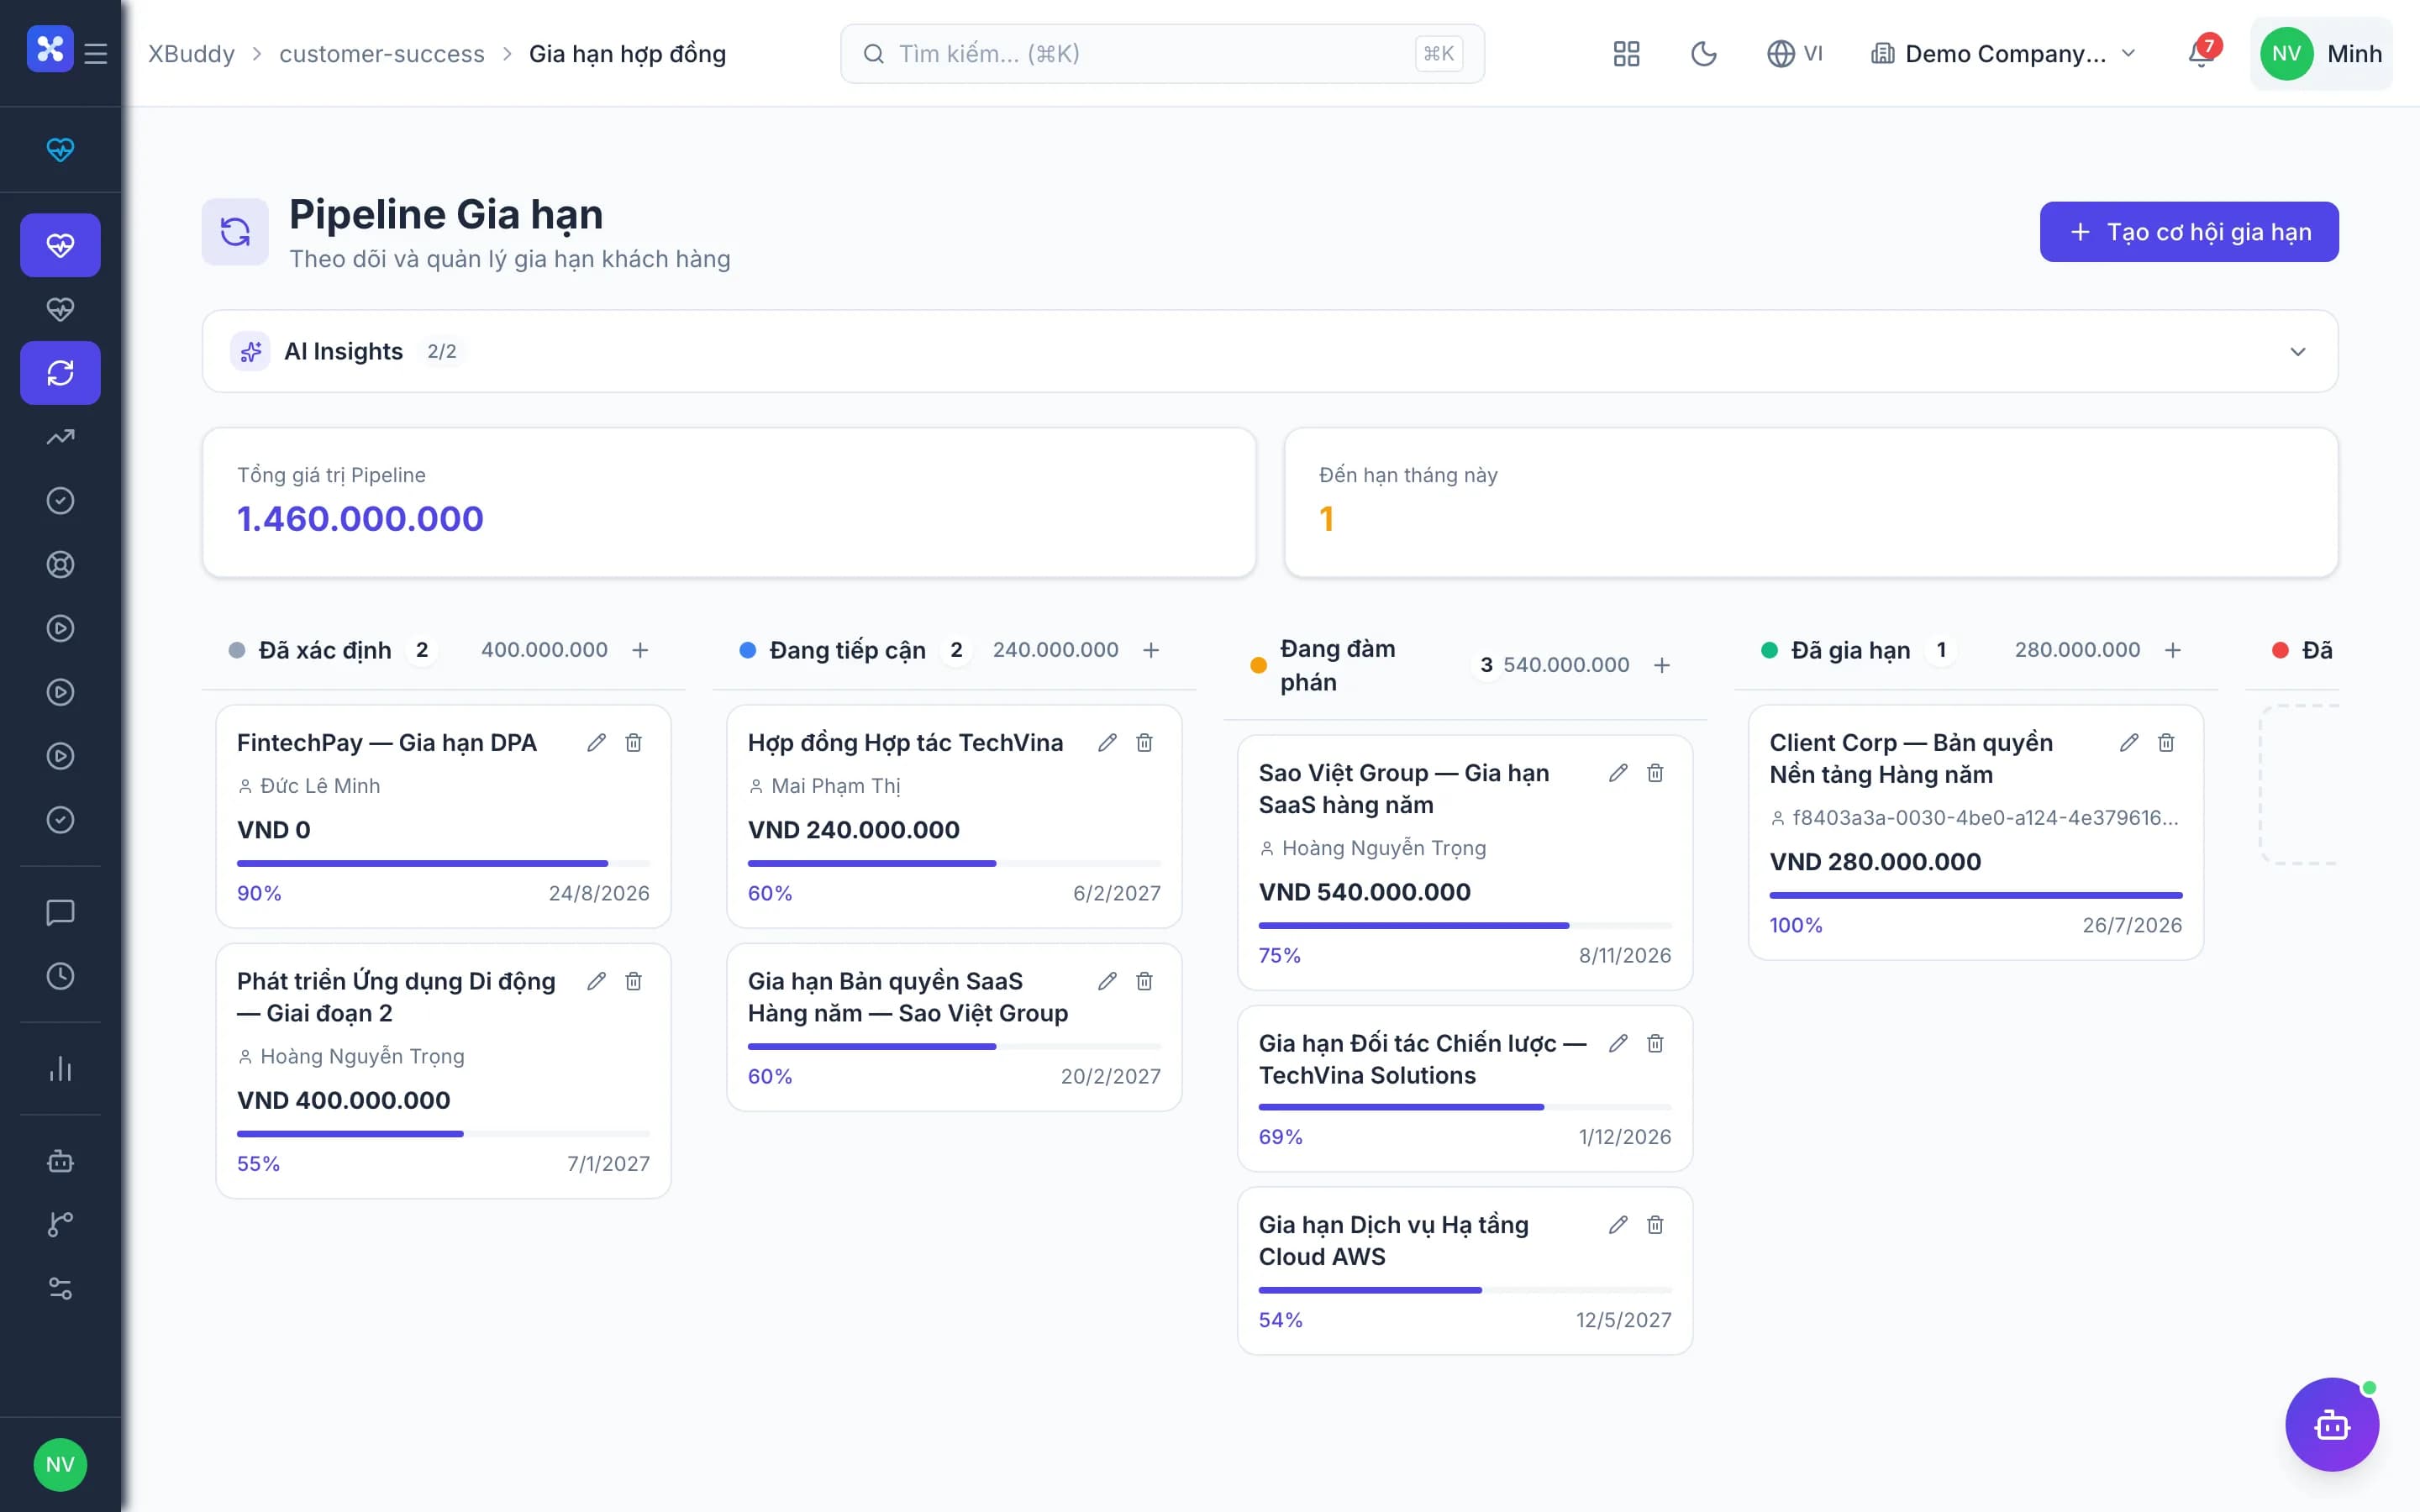Viewport: 2420px width, 1512px height.
Task: Click the Gia hạn hợp đồng breadcrumb text
Action: click(627, 54)
